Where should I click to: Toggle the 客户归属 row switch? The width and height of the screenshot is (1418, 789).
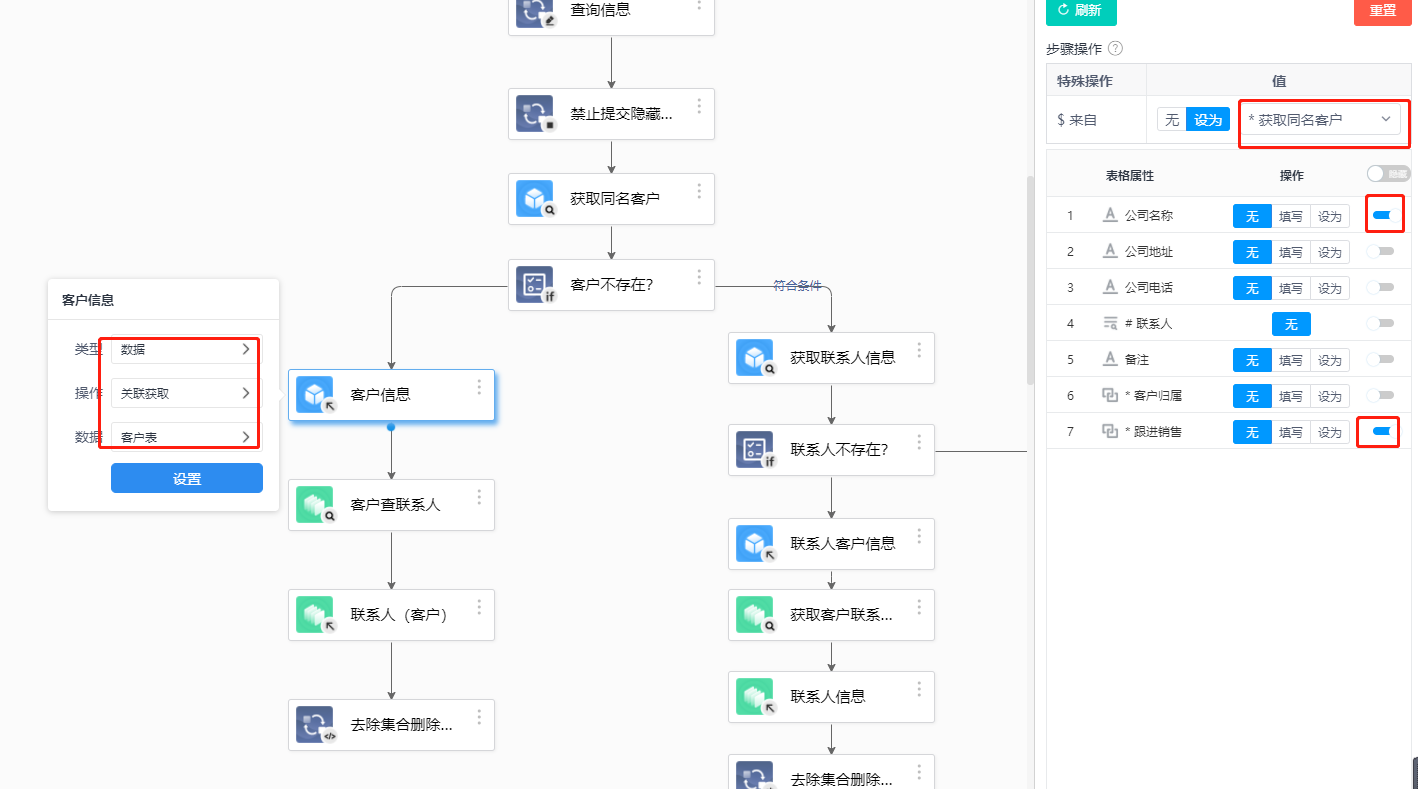click(x=1381, y=395)
